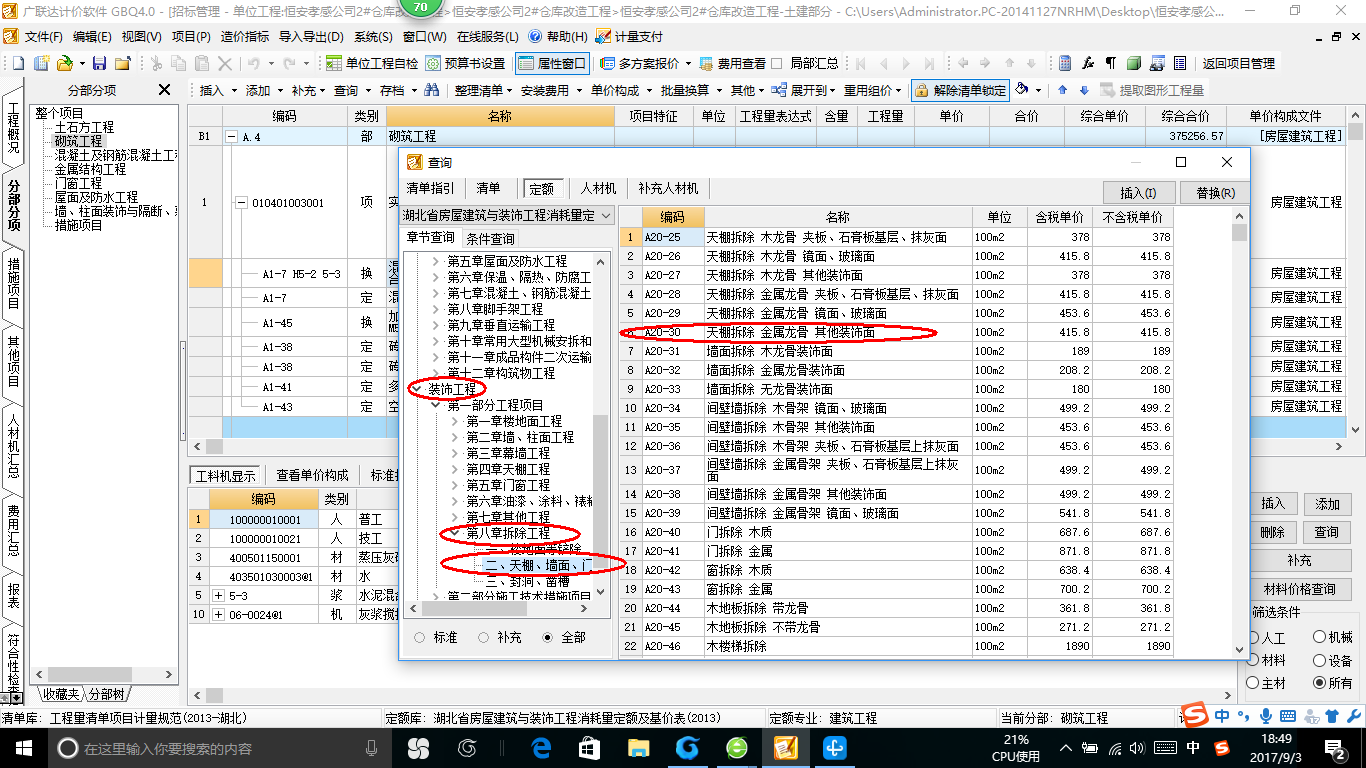Open the 在线服务(L) menu
The width and height of the screenshot is (1366, 768).
487,36
